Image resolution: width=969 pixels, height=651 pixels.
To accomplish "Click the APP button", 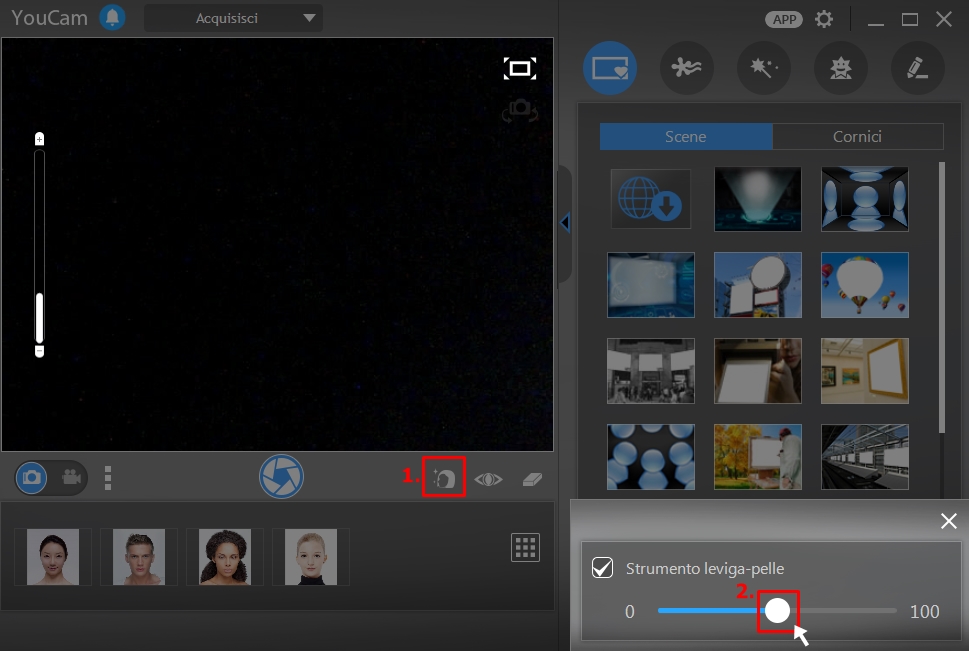I will click(784, 19).
